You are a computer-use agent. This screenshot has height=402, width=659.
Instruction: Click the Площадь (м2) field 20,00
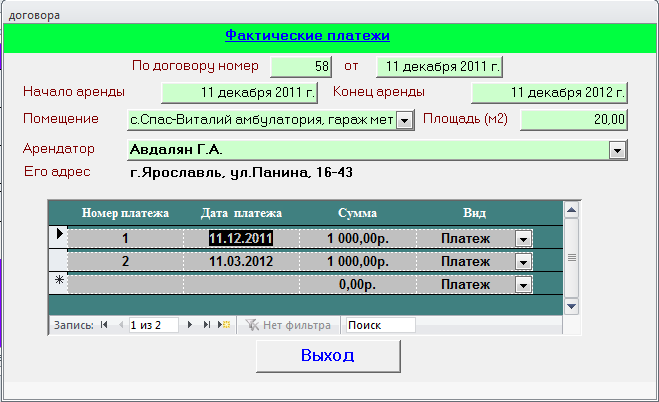[574, 120]
